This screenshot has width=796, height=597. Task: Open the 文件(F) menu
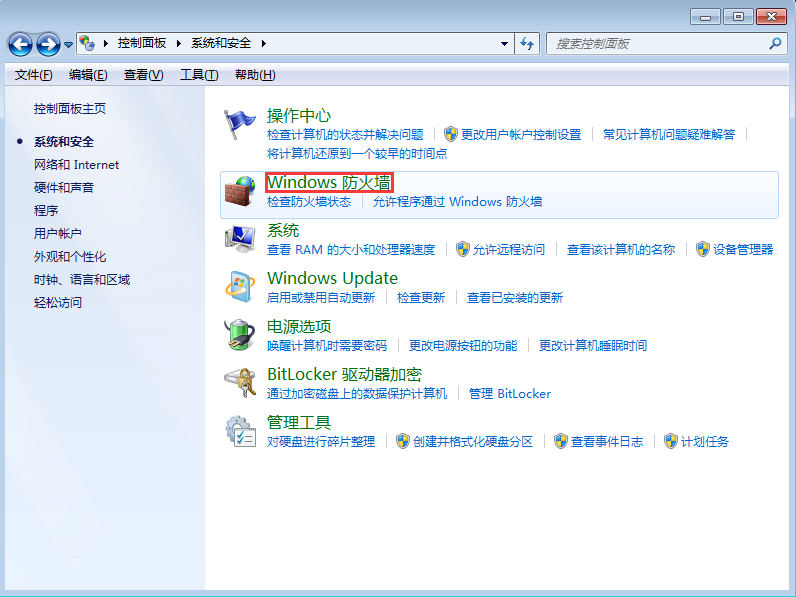(x=34, y=75)
